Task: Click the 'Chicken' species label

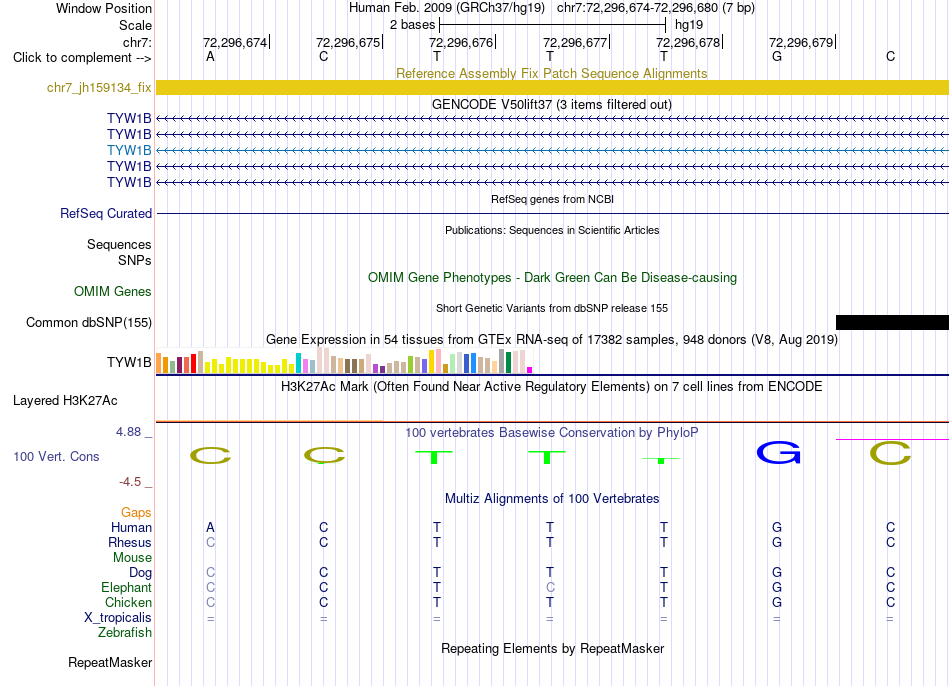Action: [x=128, y=602]
